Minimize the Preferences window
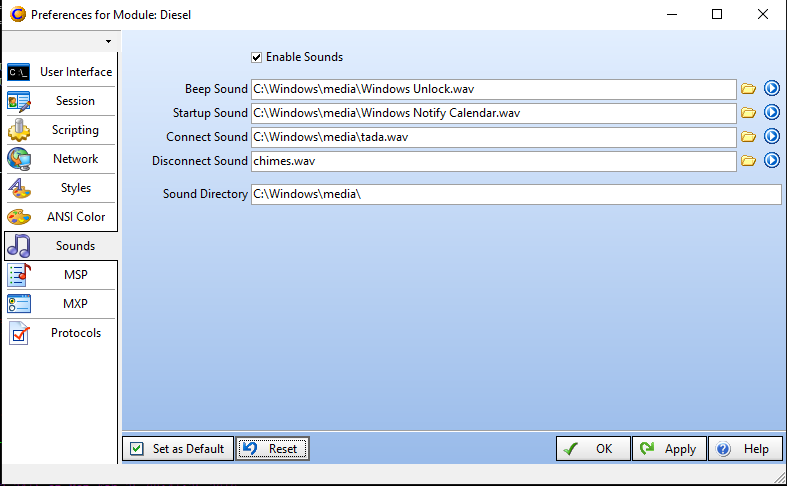 pyautogui.click(x=672, y=14)
